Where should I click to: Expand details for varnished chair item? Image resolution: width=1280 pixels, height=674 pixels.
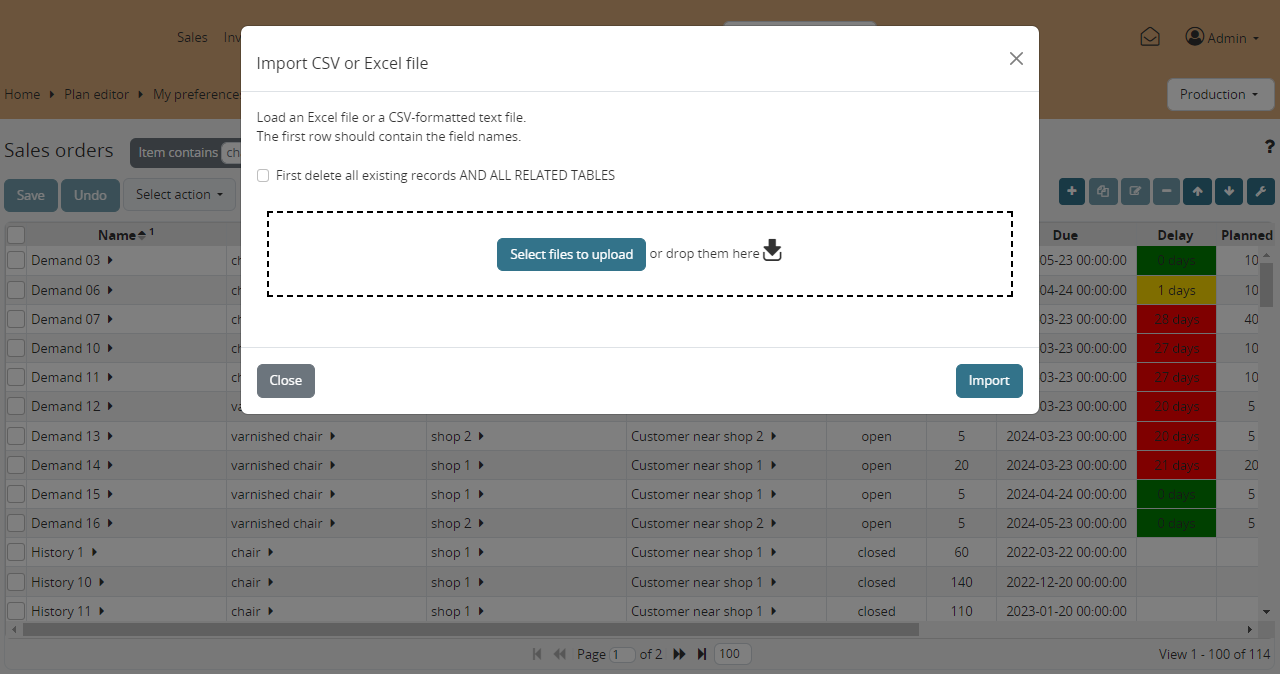[334, 435]
